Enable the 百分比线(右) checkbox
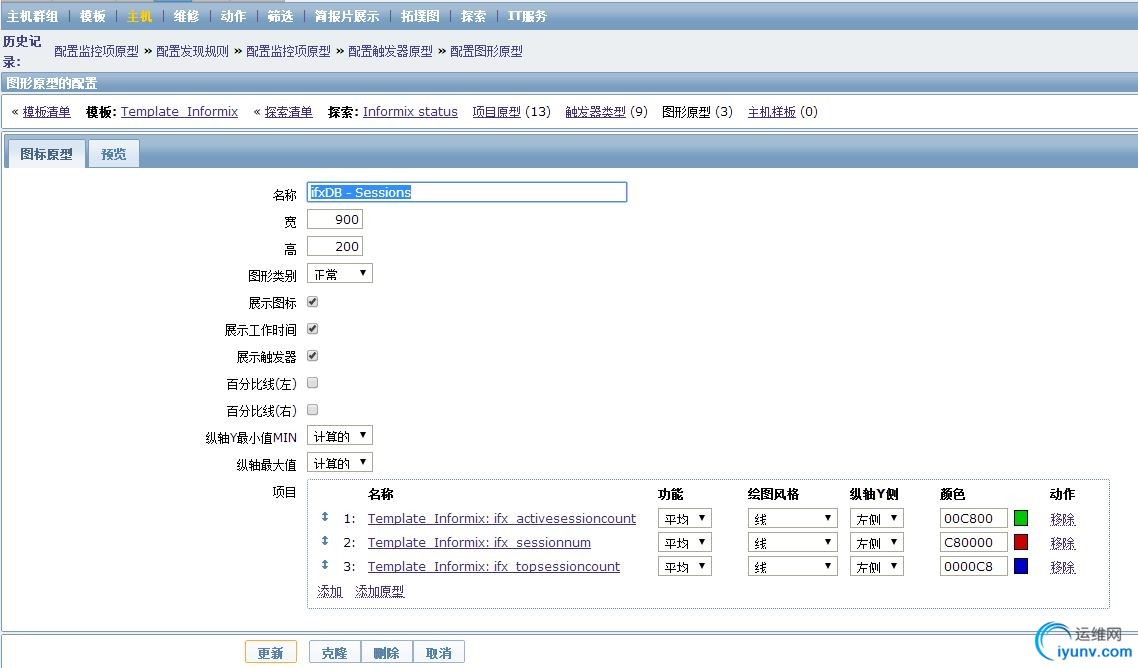Image resolution: width=1138 pixels, height=668 pixels. click(313, 410)
